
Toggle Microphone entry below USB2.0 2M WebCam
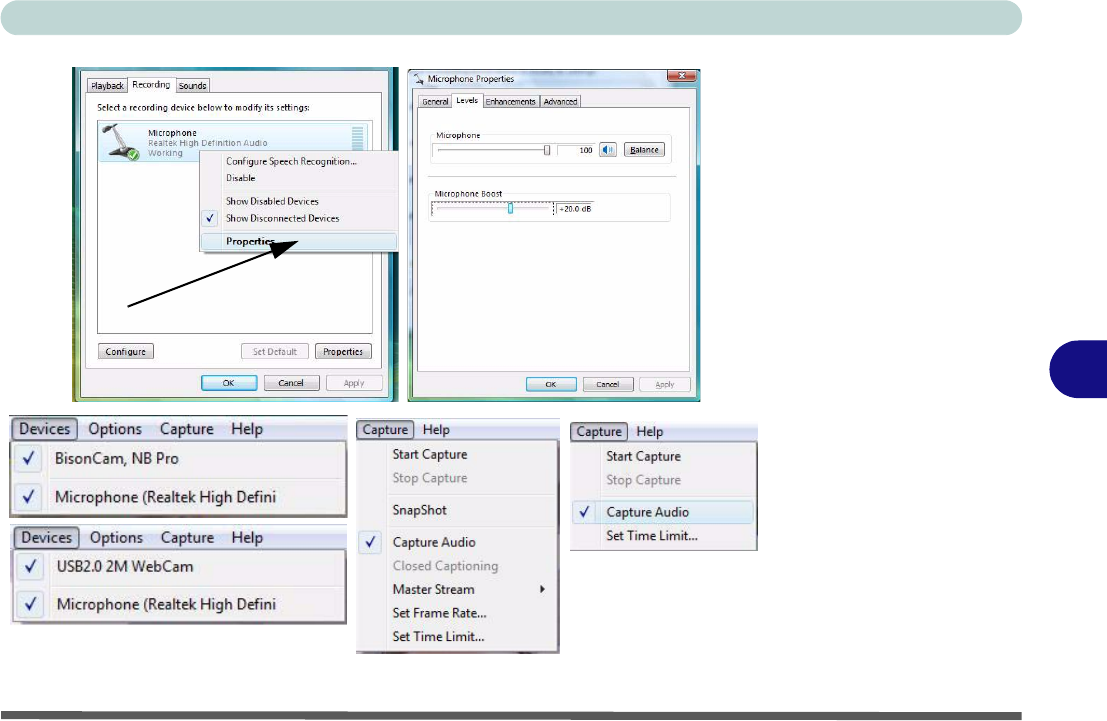(x=30, y=604)
